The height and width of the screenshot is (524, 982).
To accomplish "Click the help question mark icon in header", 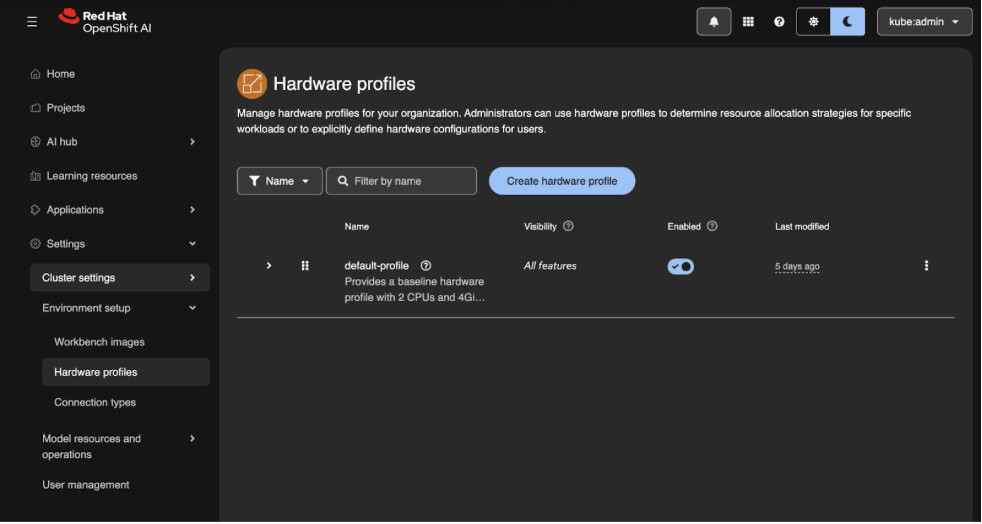I will [x=779, y=22].
